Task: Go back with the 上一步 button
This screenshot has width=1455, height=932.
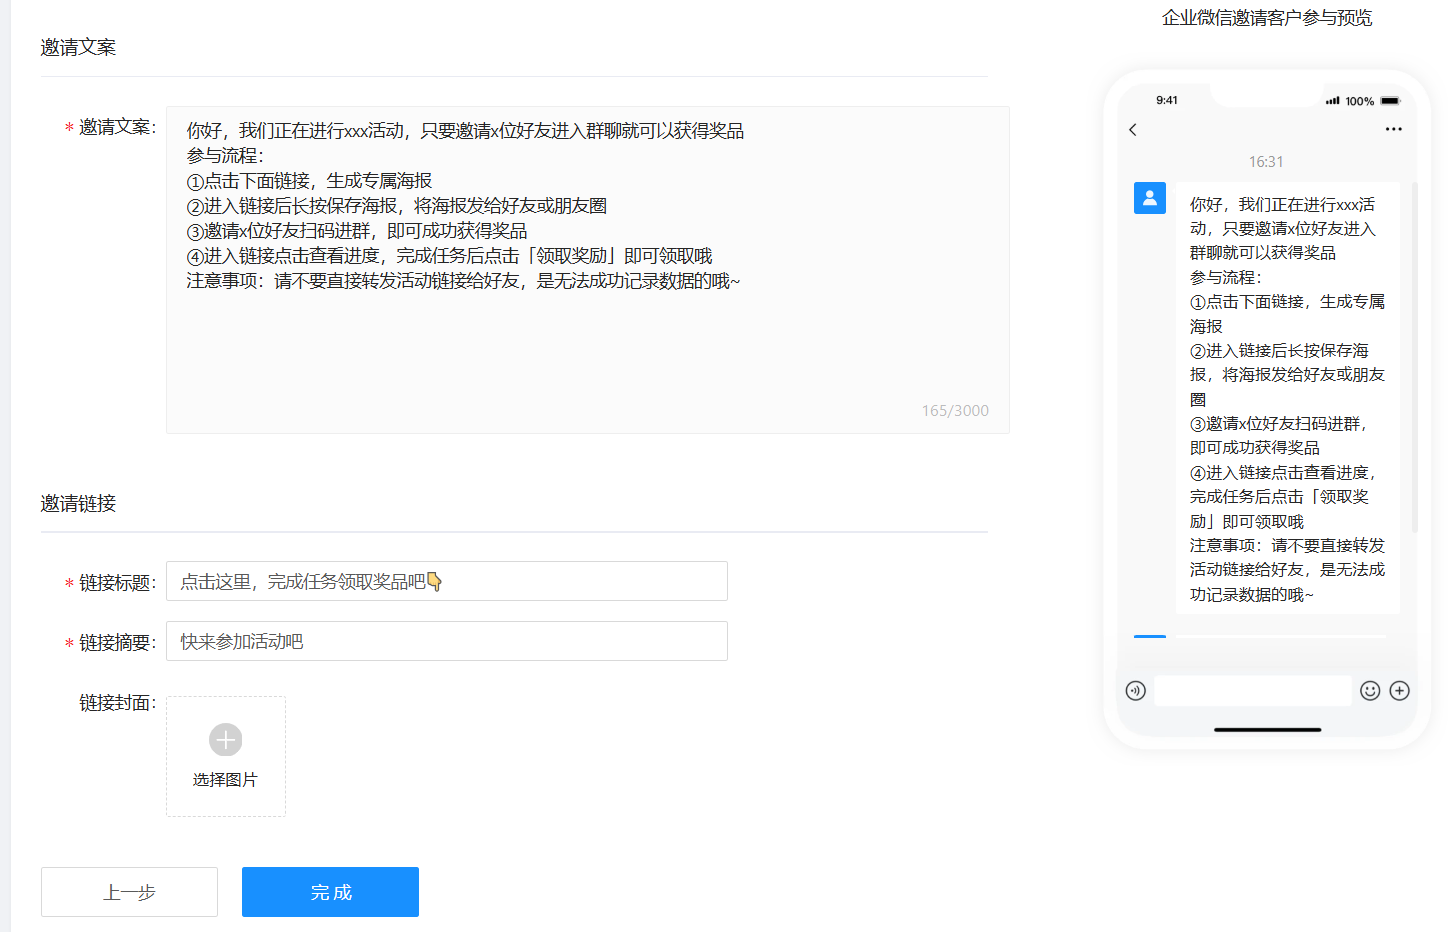Action: [x=129, y=892]
